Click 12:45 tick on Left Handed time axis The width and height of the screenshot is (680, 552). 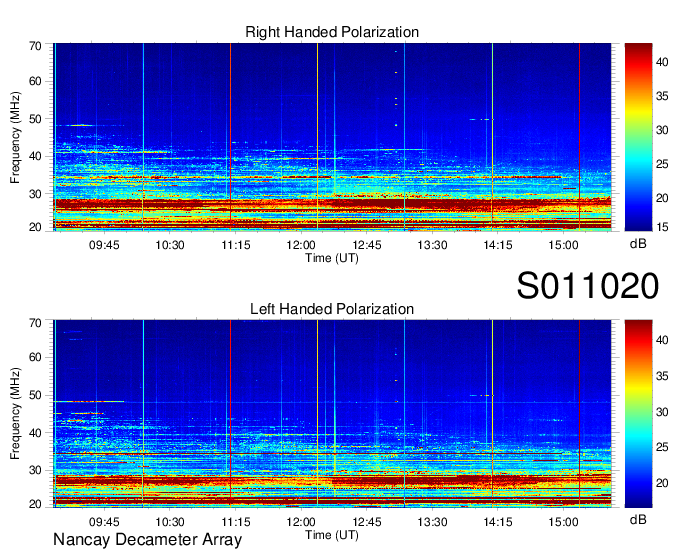(366, 522)
